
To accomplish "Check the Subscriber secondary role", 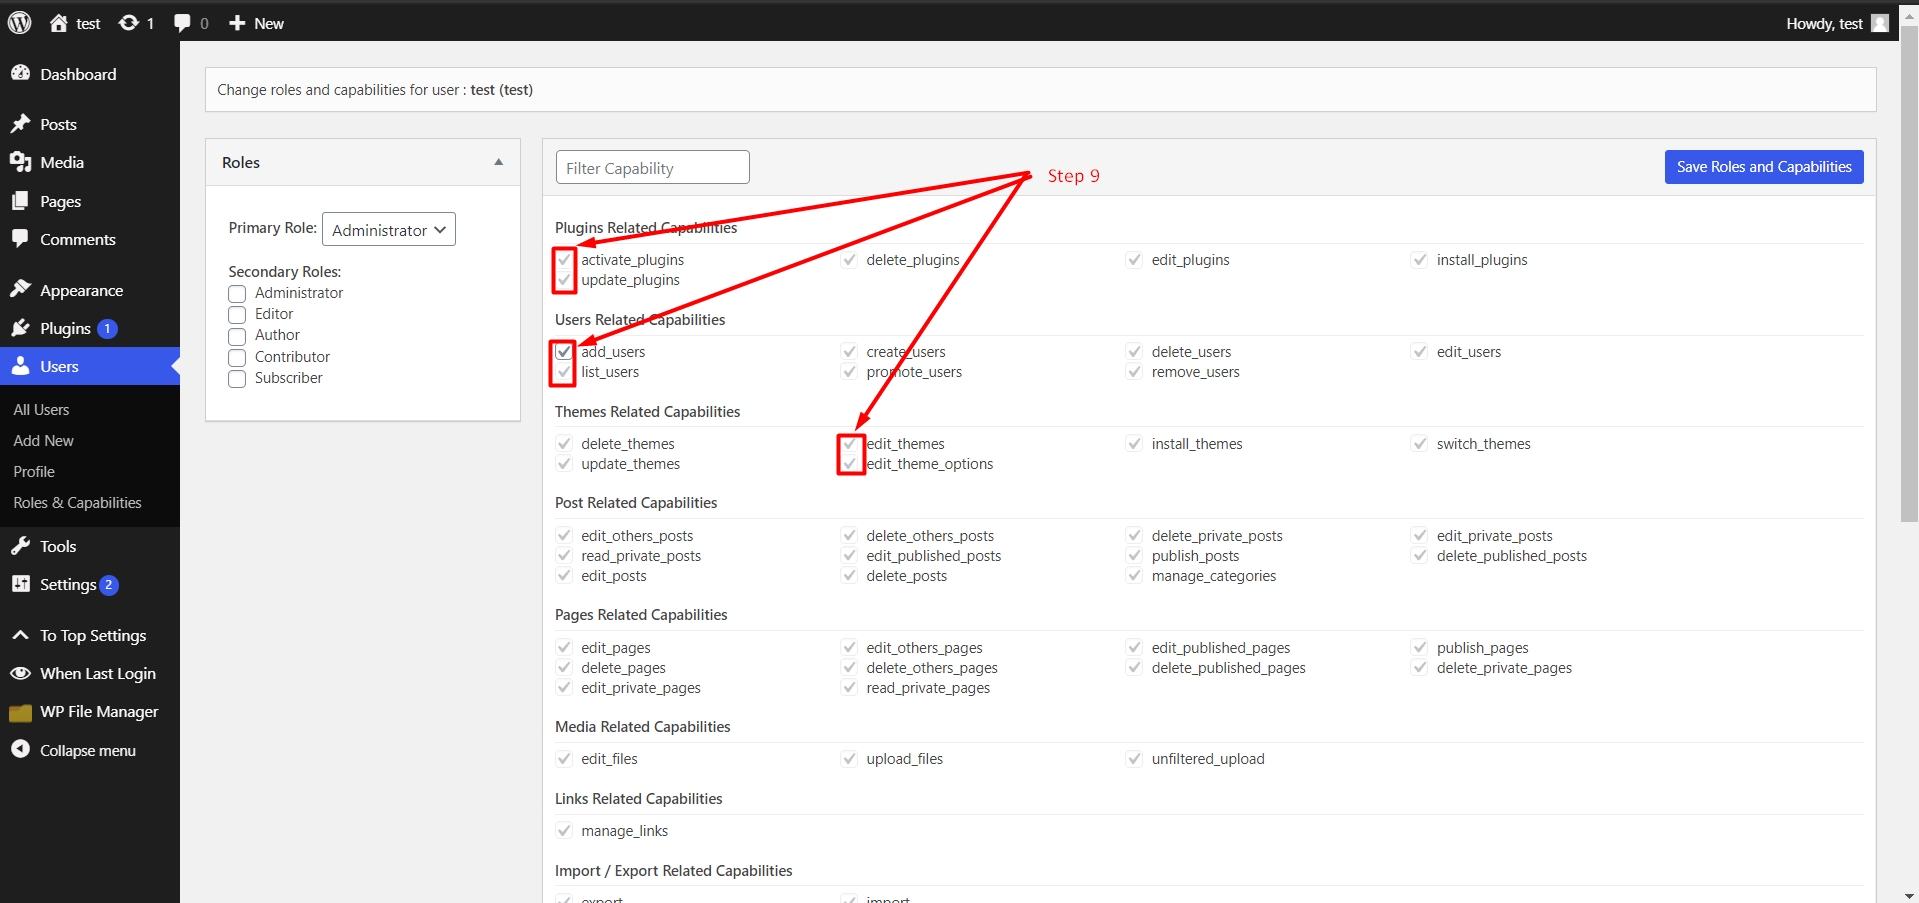I will coord(237,379).
